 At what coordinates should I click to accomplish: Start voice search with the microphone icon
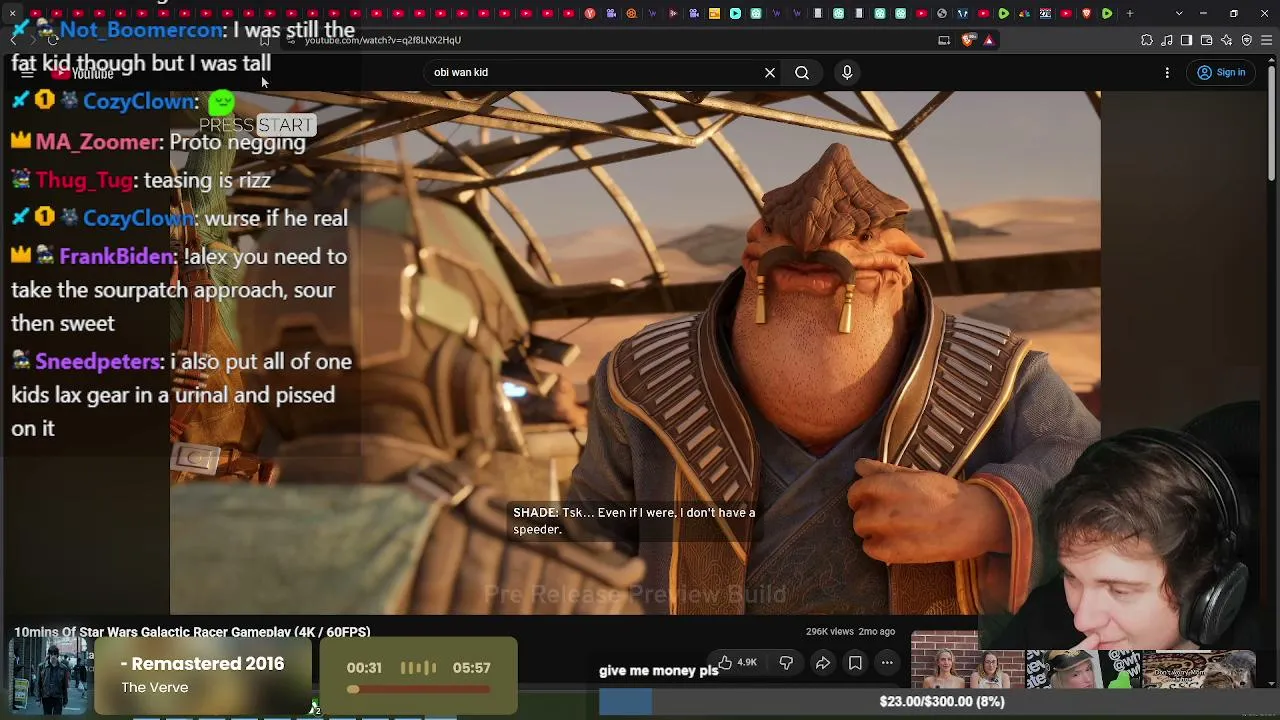click(x=847, y=72)
